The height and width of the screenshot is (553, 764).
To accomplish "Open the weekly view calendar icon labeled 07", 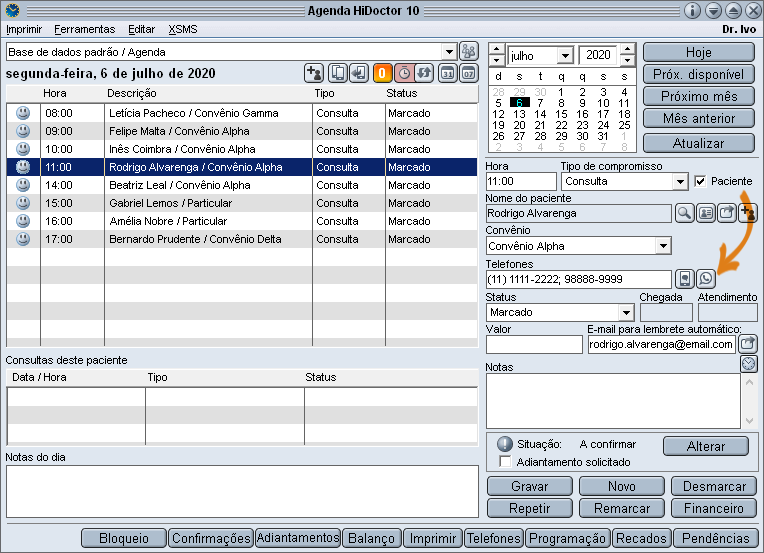I will [469, 74].
